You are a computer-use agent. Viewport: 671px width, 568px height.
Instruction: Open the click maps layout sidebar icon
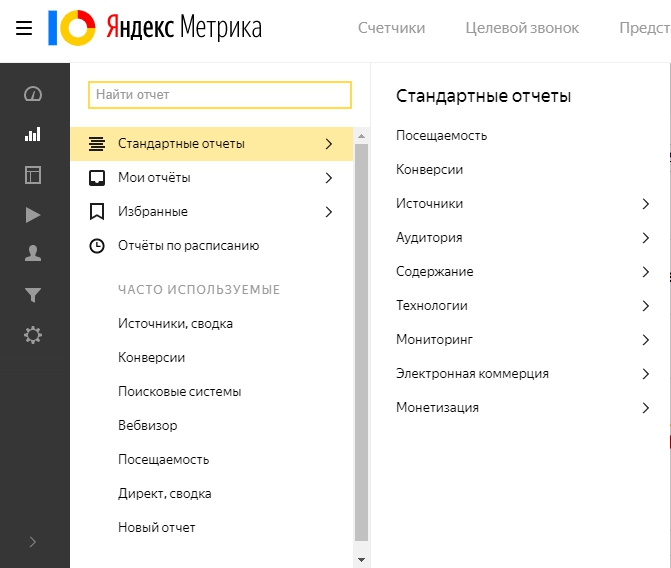point(33,175)
